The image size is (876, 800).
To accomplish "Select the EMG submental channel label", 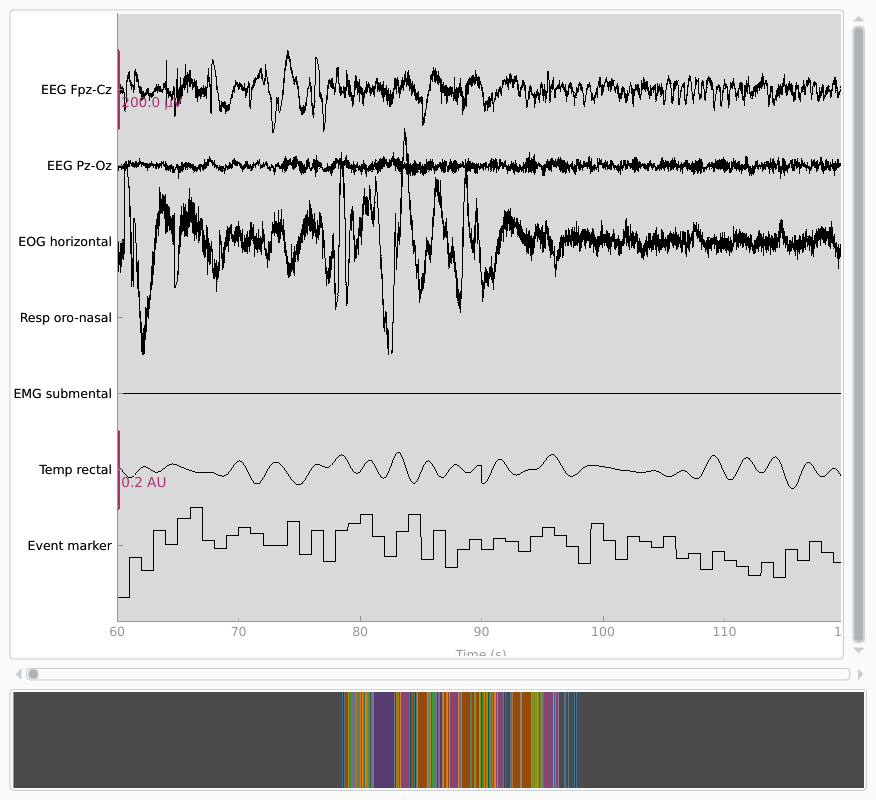I will click(x=63, y=393).
